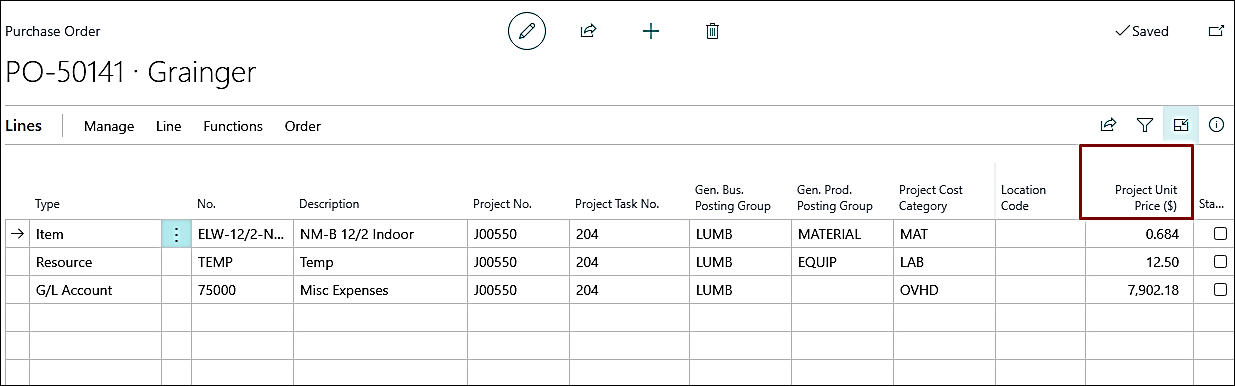This screenshot has width=1235, height=386.
Task: Click the Temp description cell
Action: [x=380, y=262]
